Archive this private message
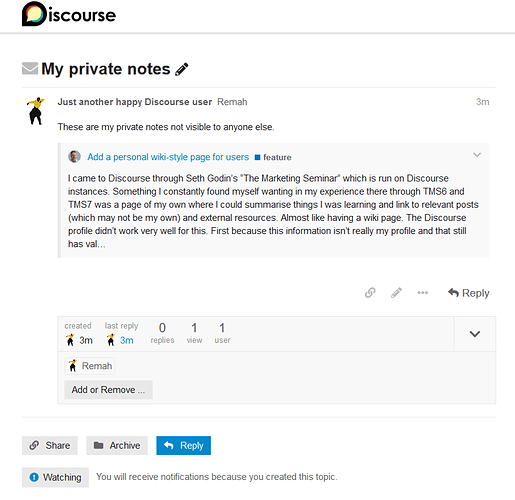 point(117,445)
